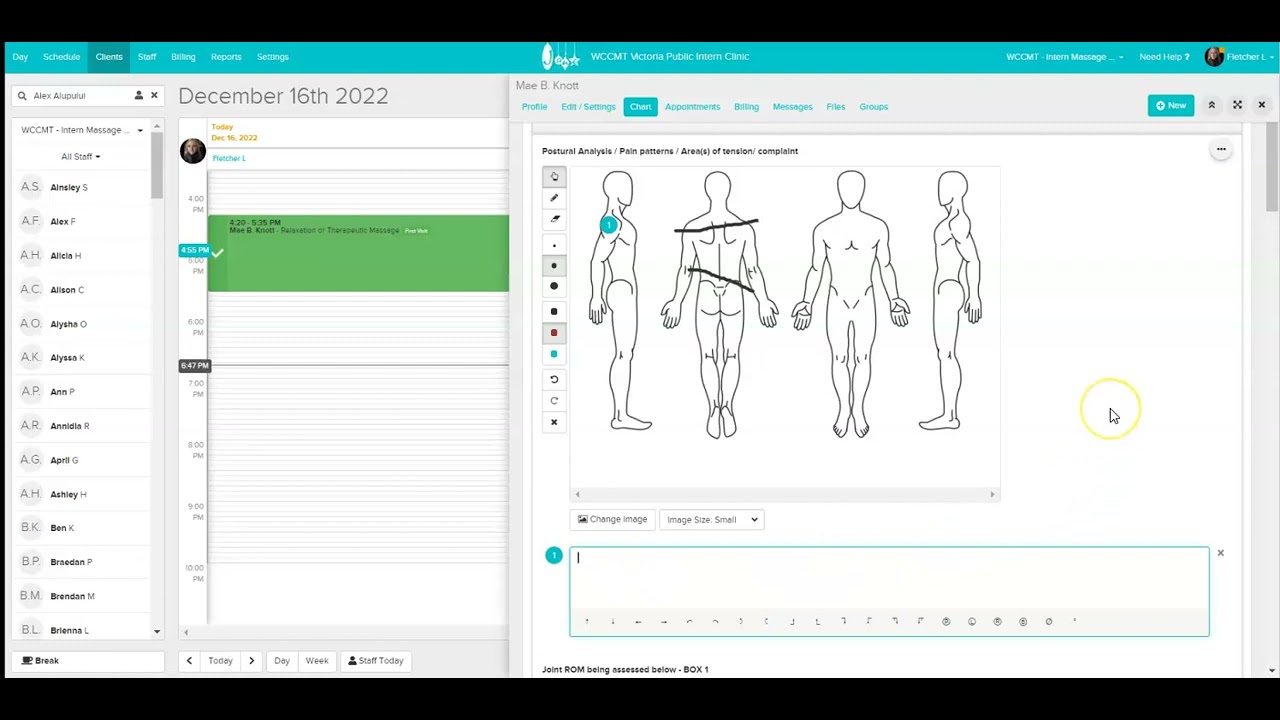Select the Chart tab

[x=640, y=107]
